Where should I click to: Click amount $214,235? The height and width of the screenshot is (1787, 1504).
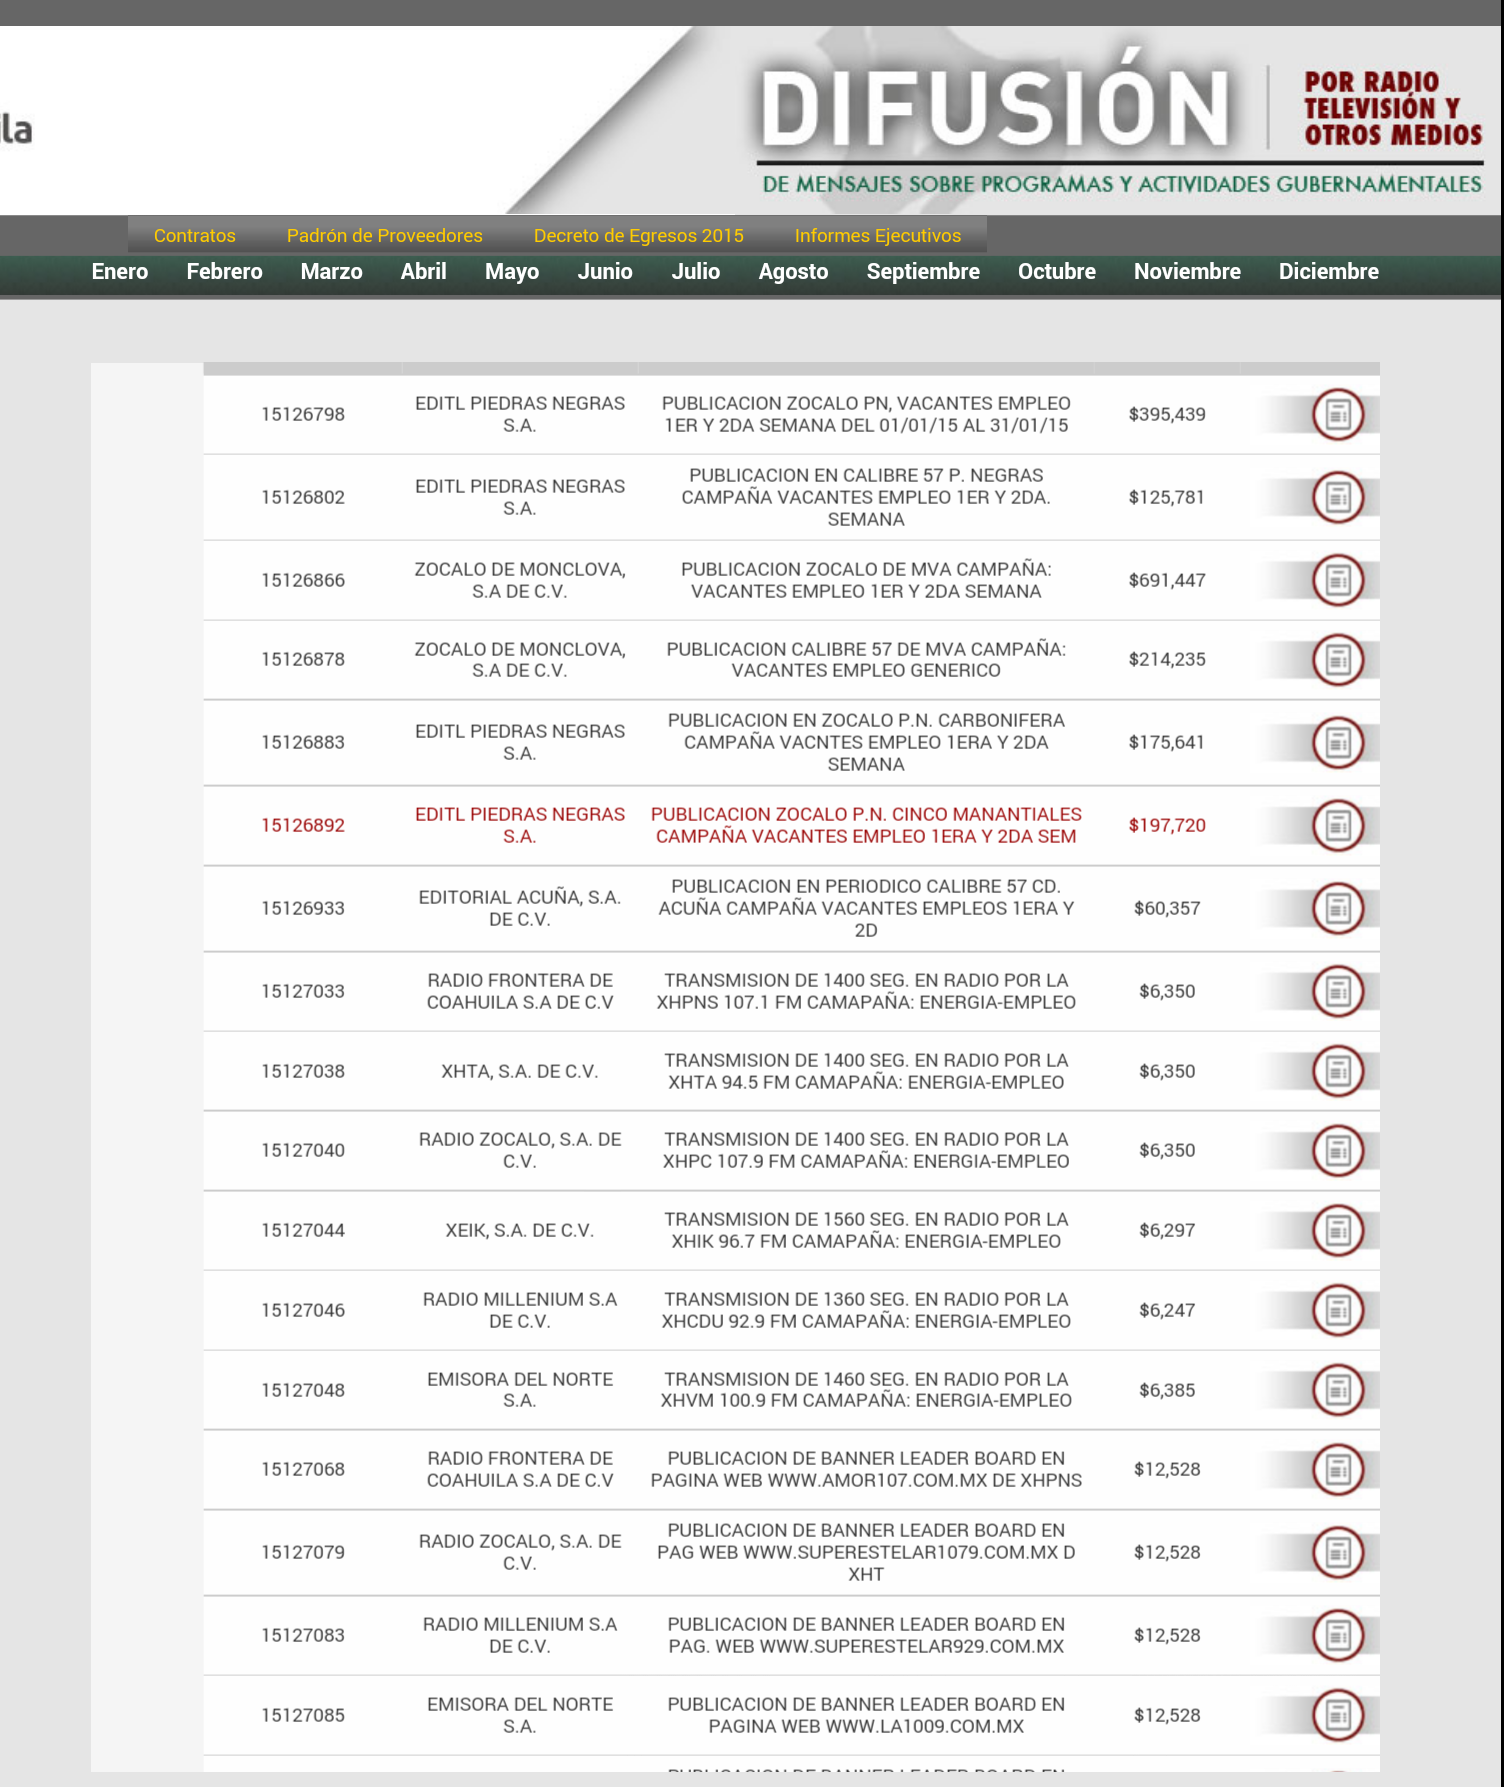[x=1167, y=660]
